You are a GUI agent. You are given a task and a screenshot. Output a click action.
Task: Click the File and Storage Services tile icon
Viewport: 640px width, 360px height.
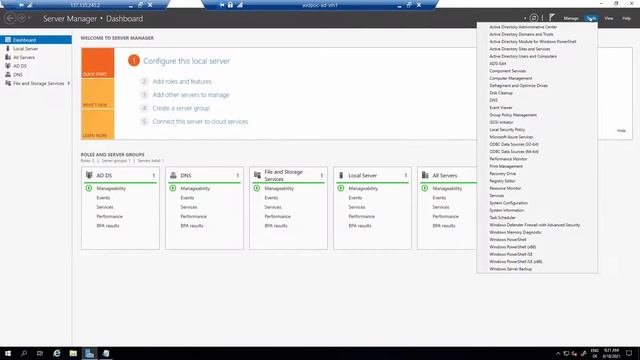pyautogui.click(x=257, y=175)
